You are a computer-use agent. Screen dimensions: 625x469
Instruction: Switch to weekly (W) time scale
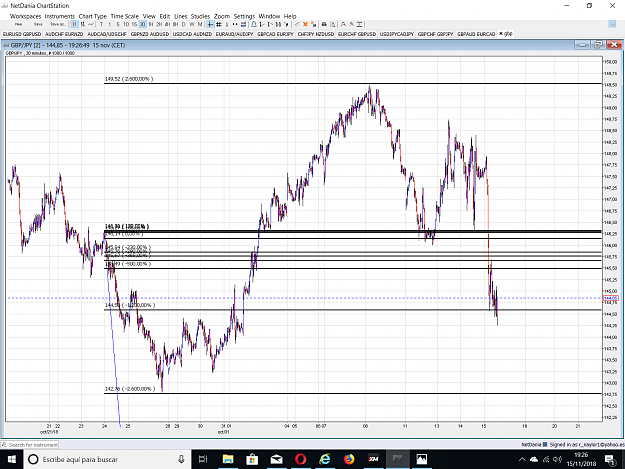[192, 24]
